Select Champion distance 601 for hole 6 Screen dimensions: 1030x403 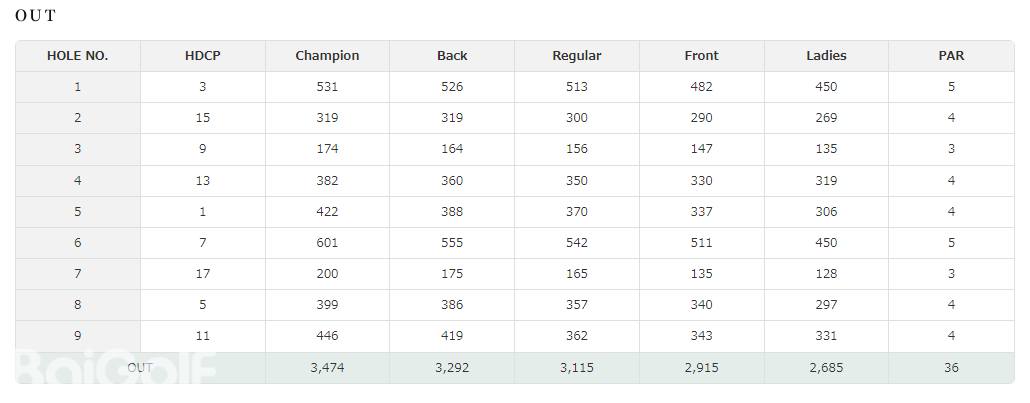[327, 243]
